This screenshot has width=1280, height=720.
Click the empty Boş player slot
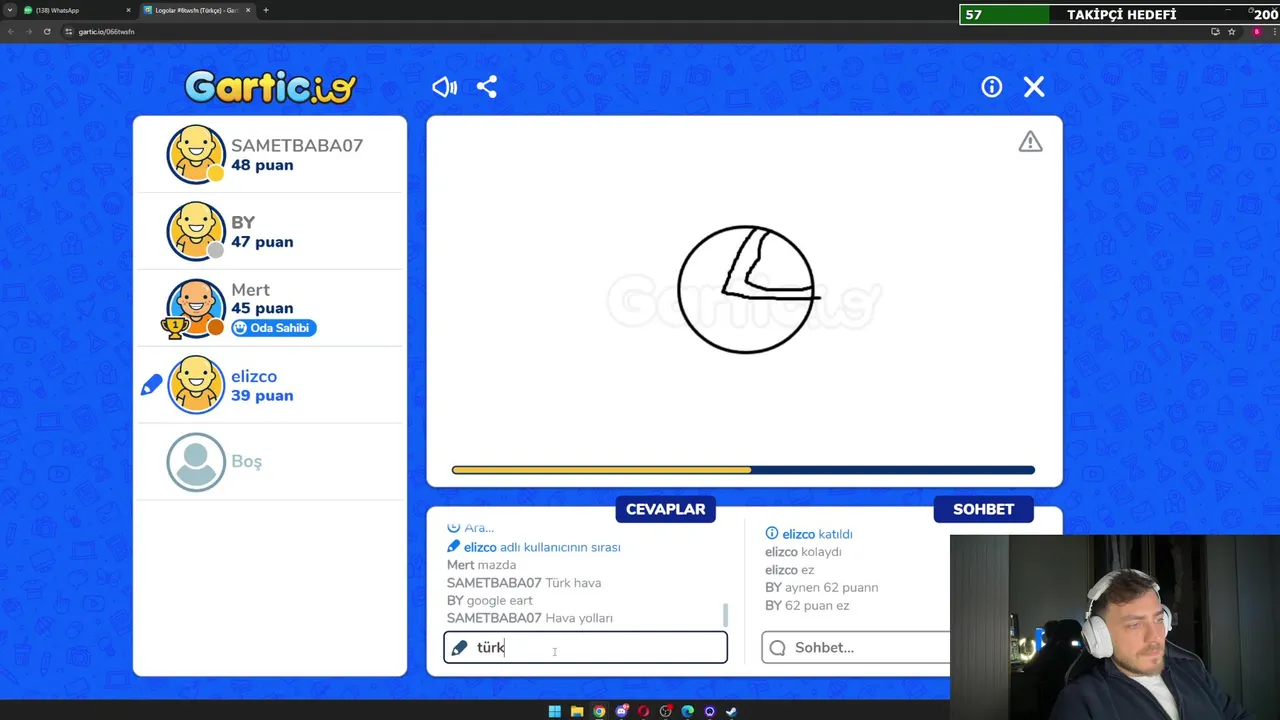point(270,462)
